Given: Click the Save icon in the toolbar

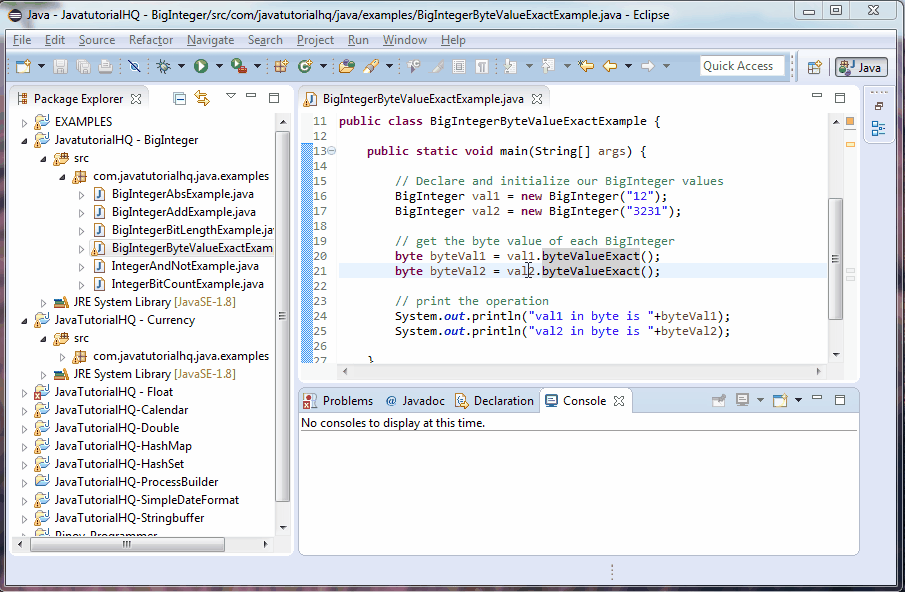Looking at the screenshot, I should point(61,65).
